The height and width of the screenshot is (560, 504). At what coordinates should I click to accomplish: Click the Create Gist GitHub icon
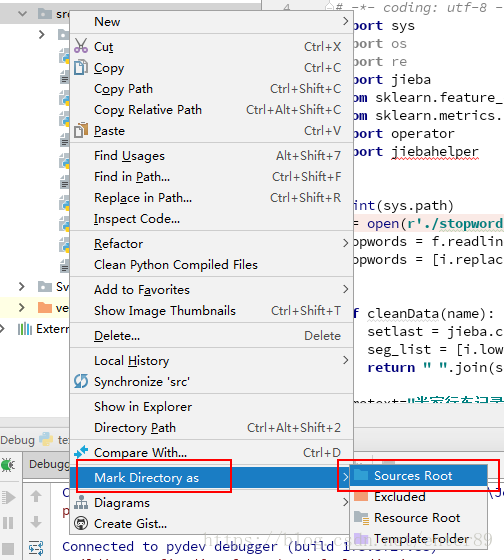[81, 523]
